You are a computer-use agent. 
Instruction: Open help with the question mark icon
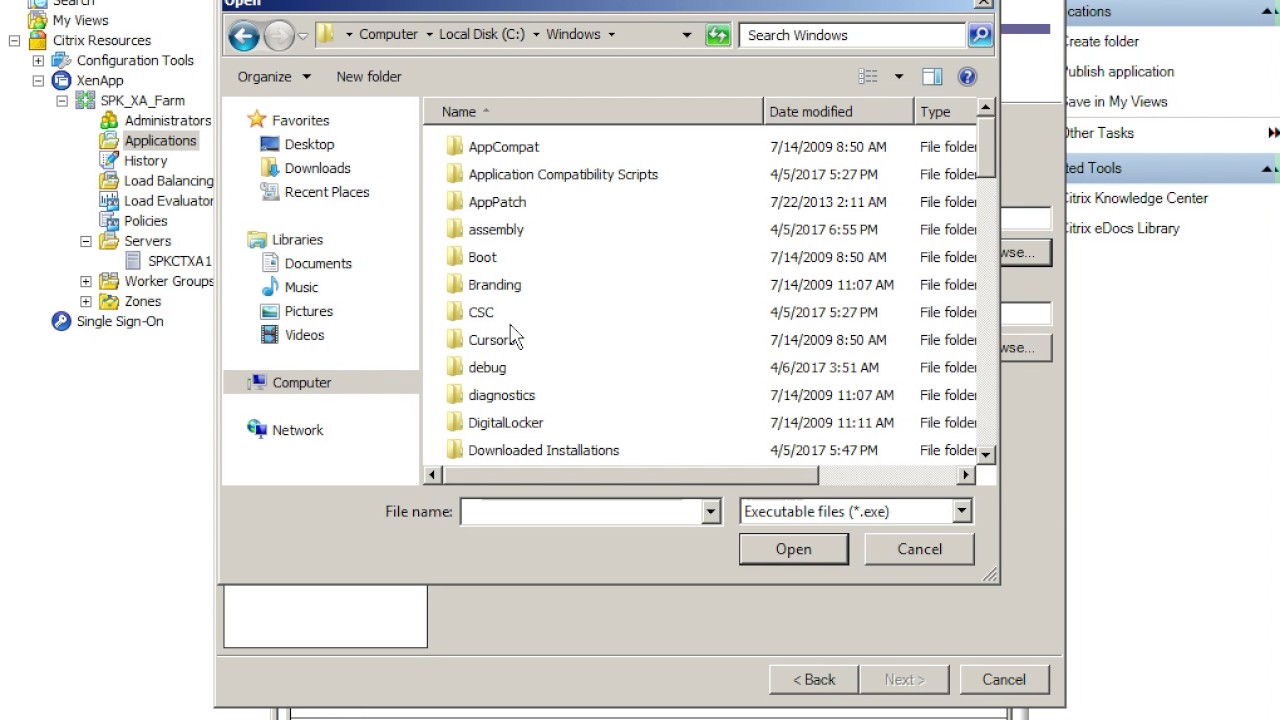coord(967,77)
